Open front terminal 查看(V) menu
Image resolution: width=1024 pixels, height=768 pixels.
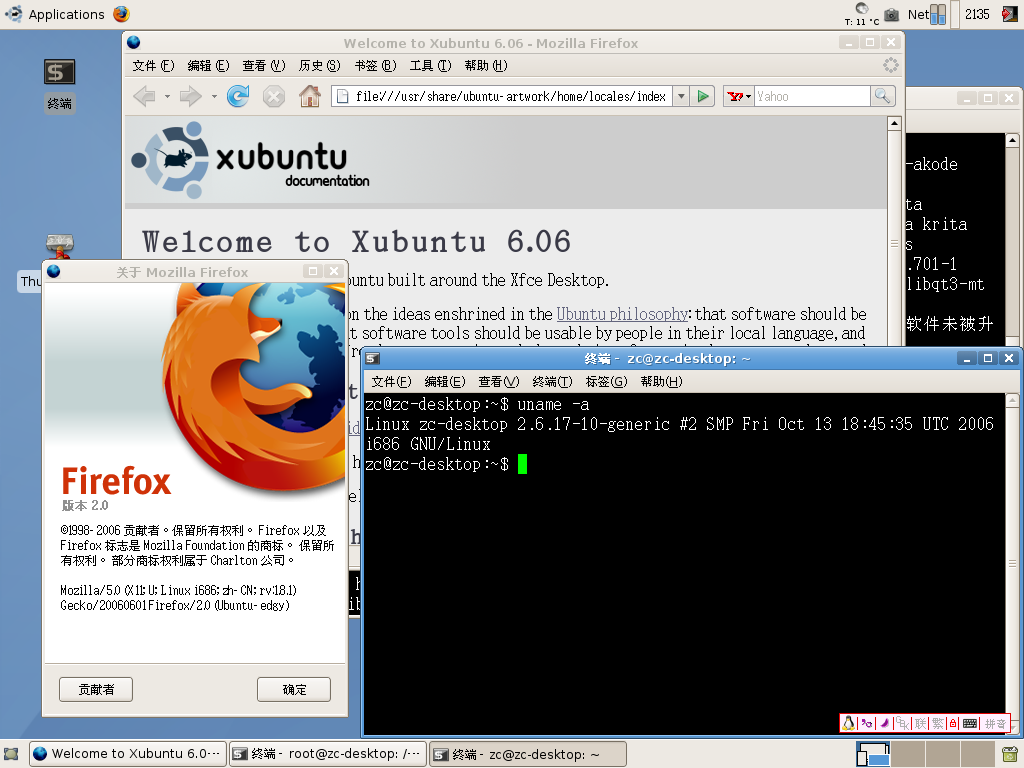498,381
